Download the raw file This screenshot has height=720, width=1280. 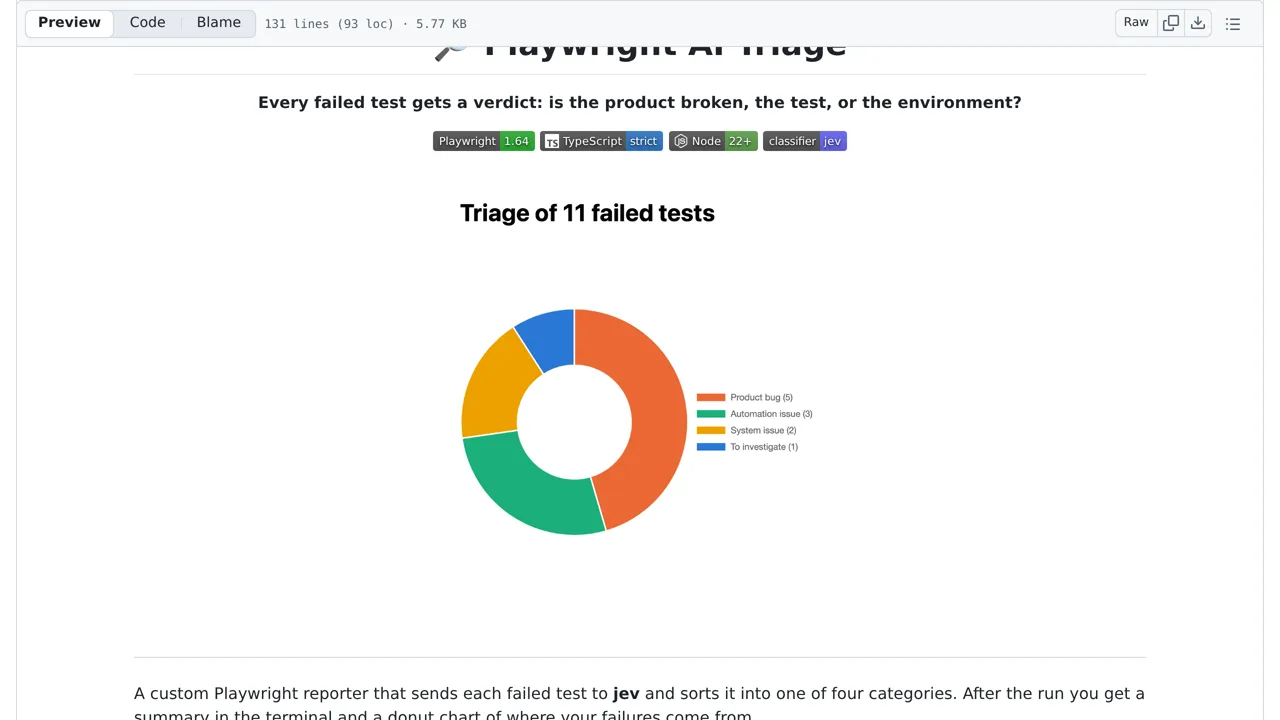tap(1198, 23)
